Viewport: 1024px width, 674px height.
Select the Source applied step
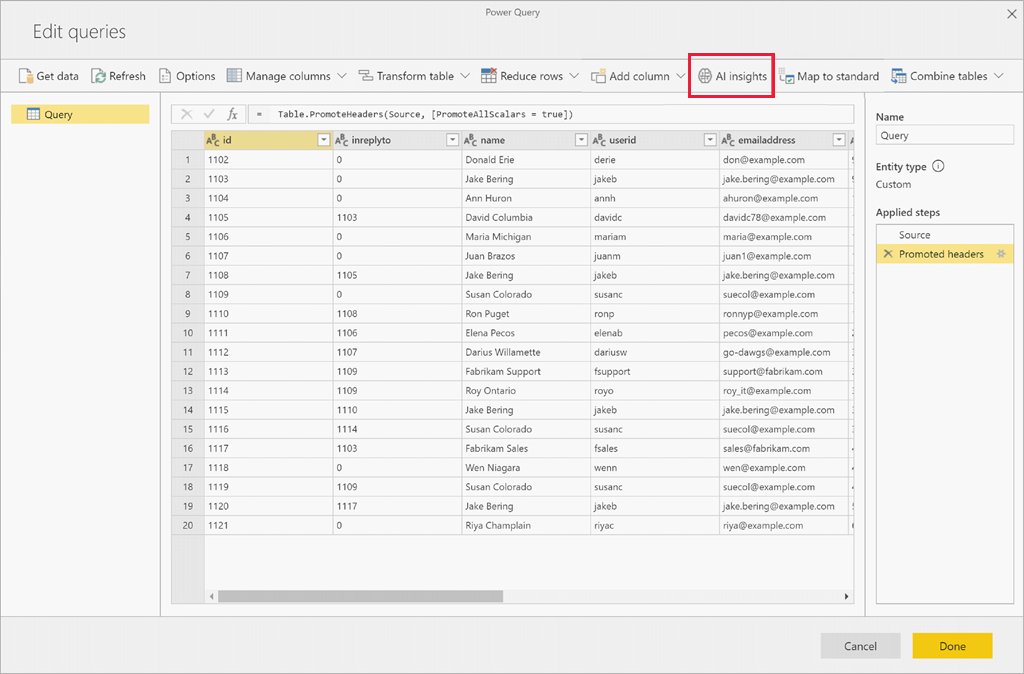(x=945, y=234)
